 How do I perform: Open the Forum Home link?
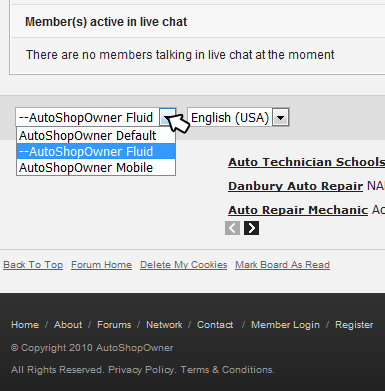tap(101, 265)
